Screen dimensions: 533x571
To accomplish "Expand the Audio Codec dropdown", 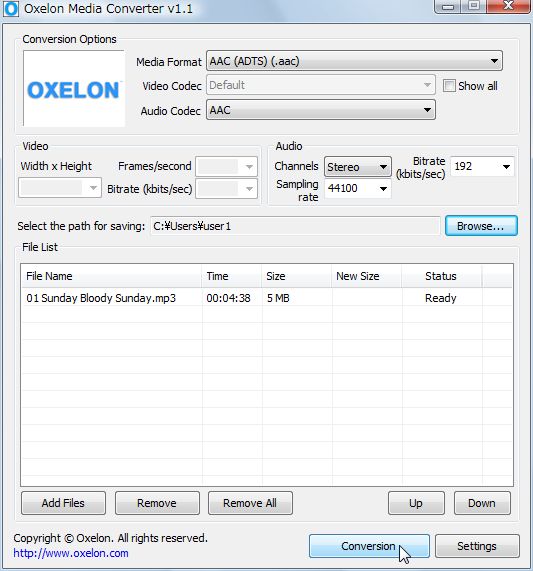I will [x=321, y=110].
